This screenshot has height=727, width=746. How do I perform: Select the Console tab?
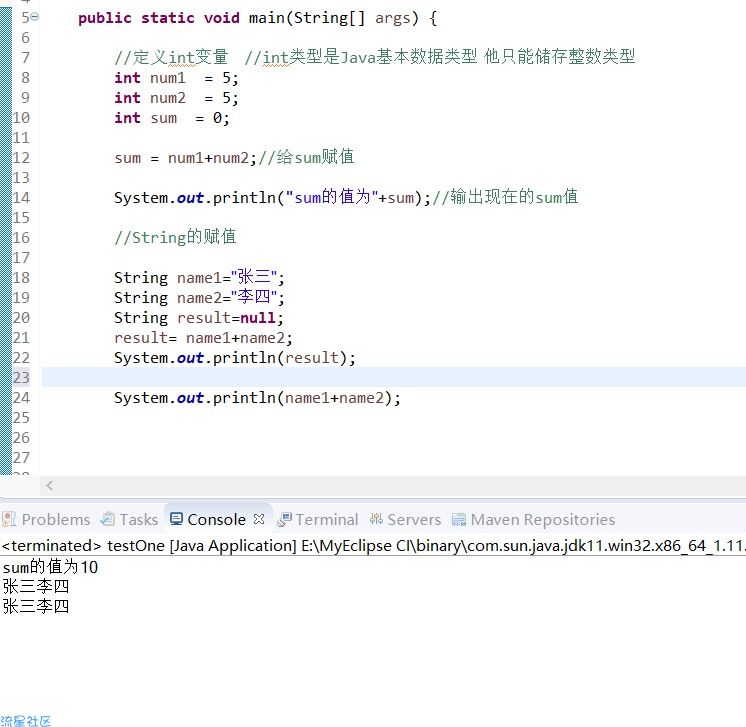tap(216, 520)
